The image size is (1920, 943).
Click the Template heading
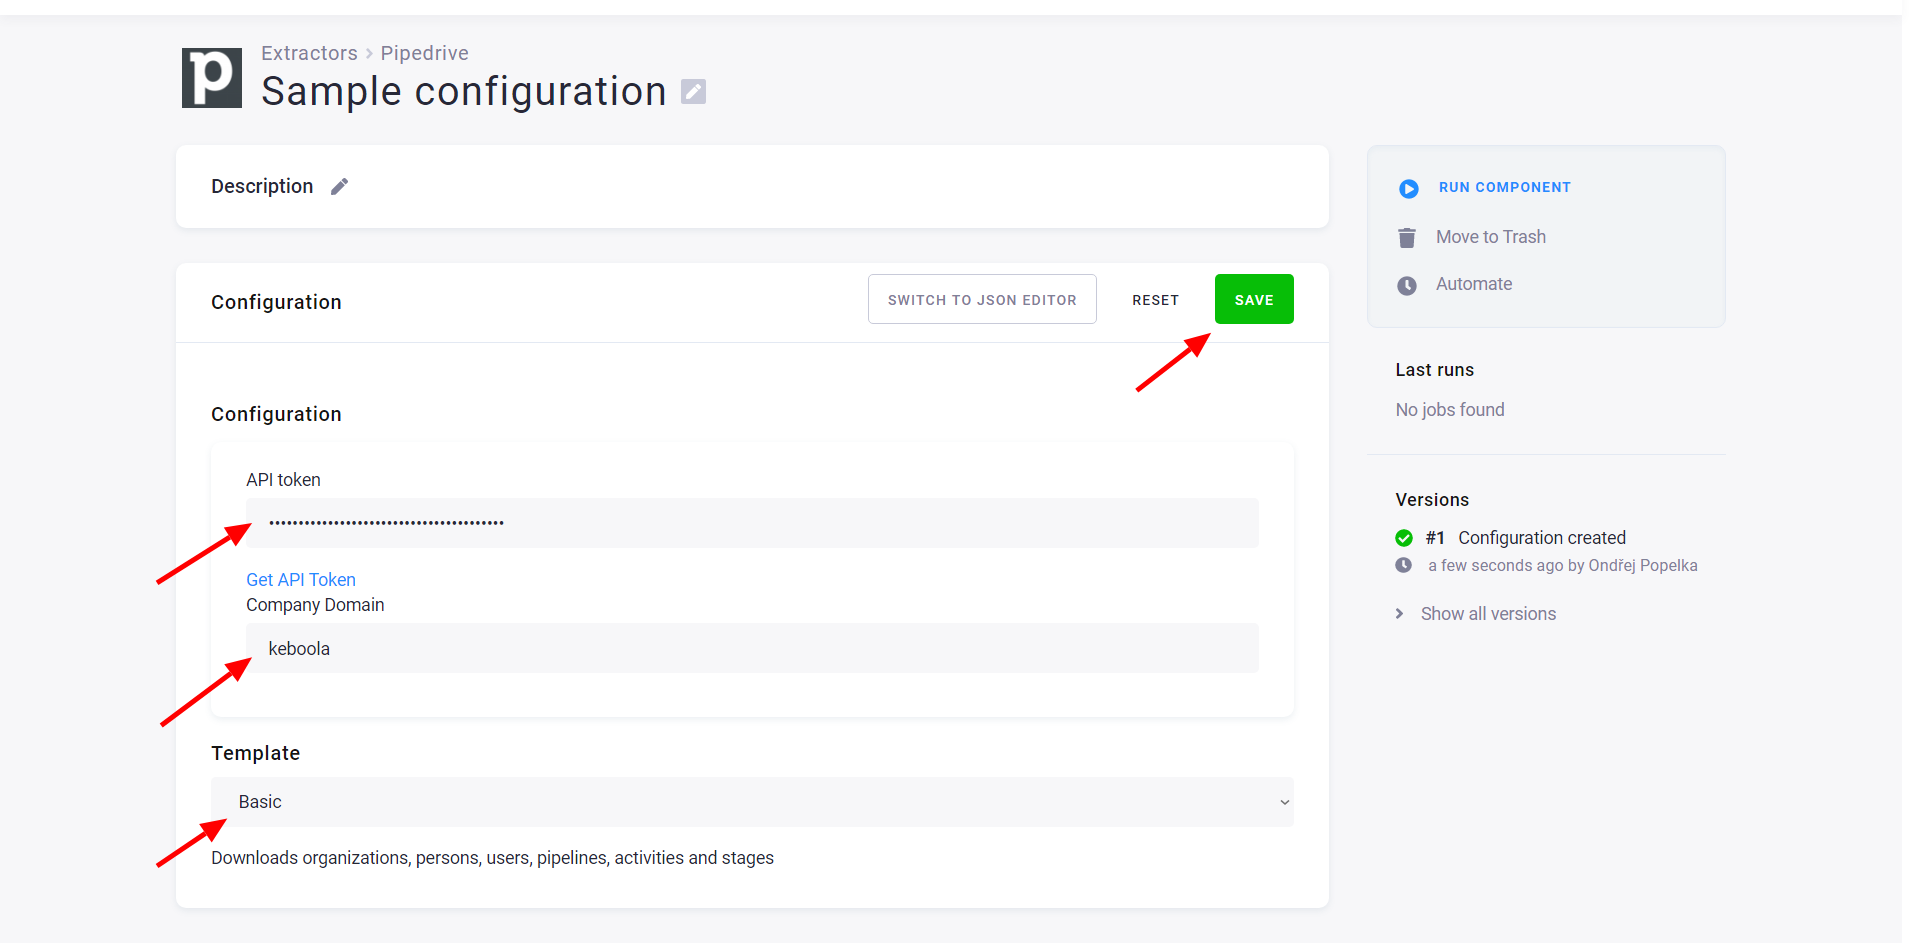pos(255,753)
